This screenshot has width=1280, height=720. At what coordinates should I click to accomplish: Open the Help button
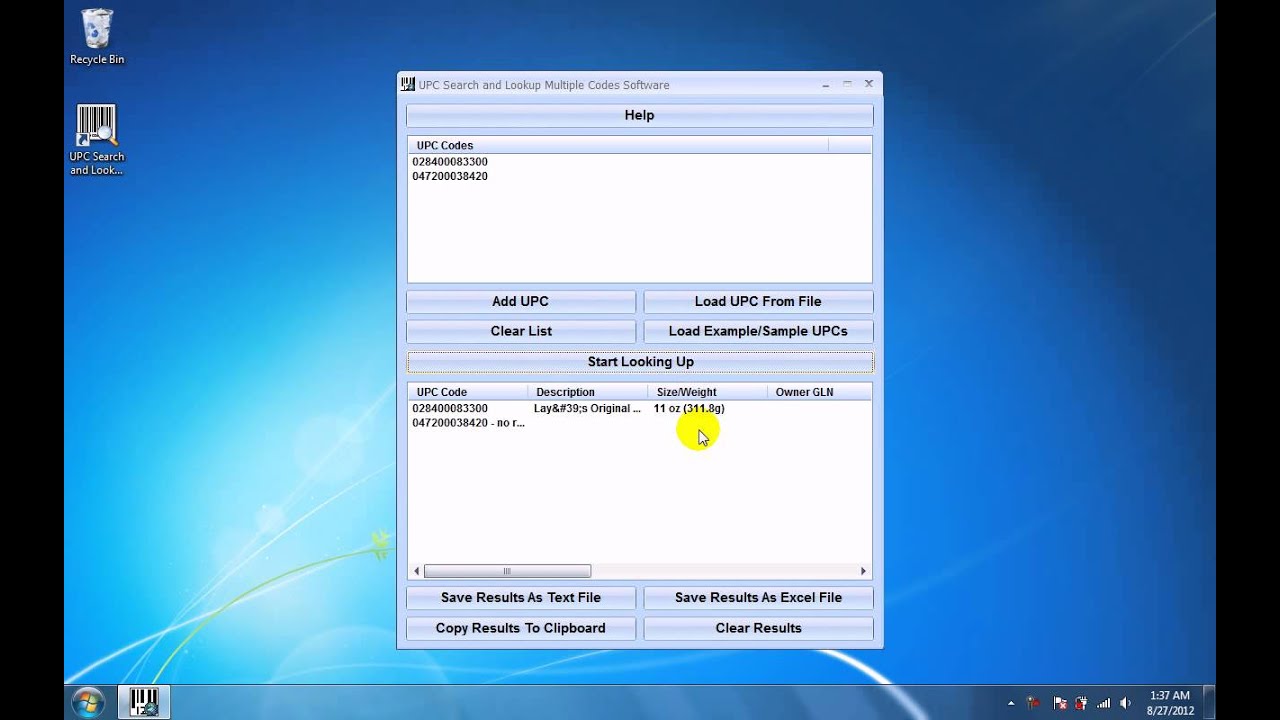[x=639, y=115]
